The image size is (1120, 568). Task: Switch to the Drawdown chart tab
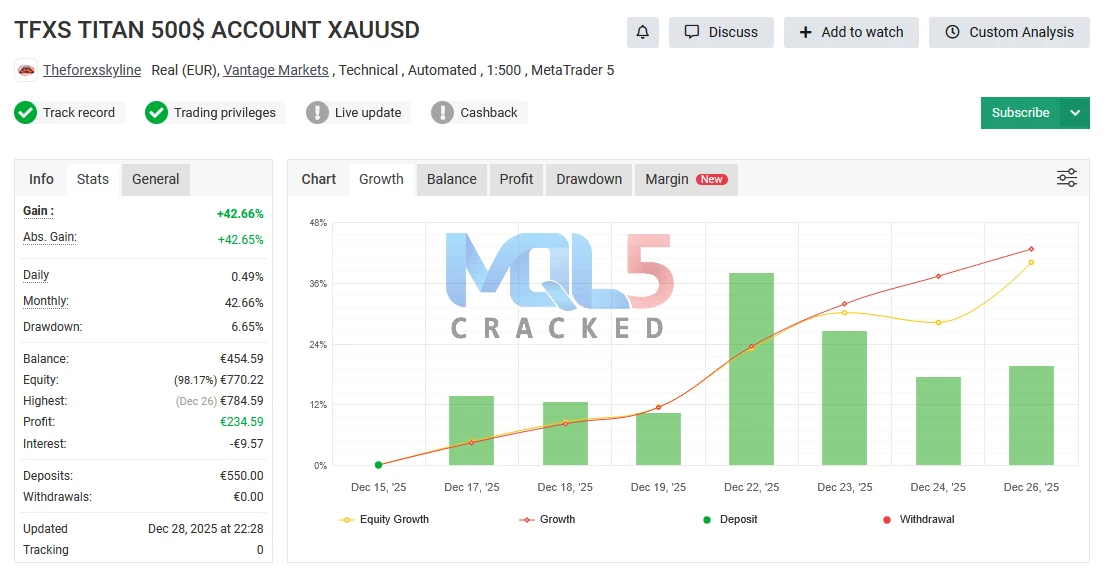[588, 180]
